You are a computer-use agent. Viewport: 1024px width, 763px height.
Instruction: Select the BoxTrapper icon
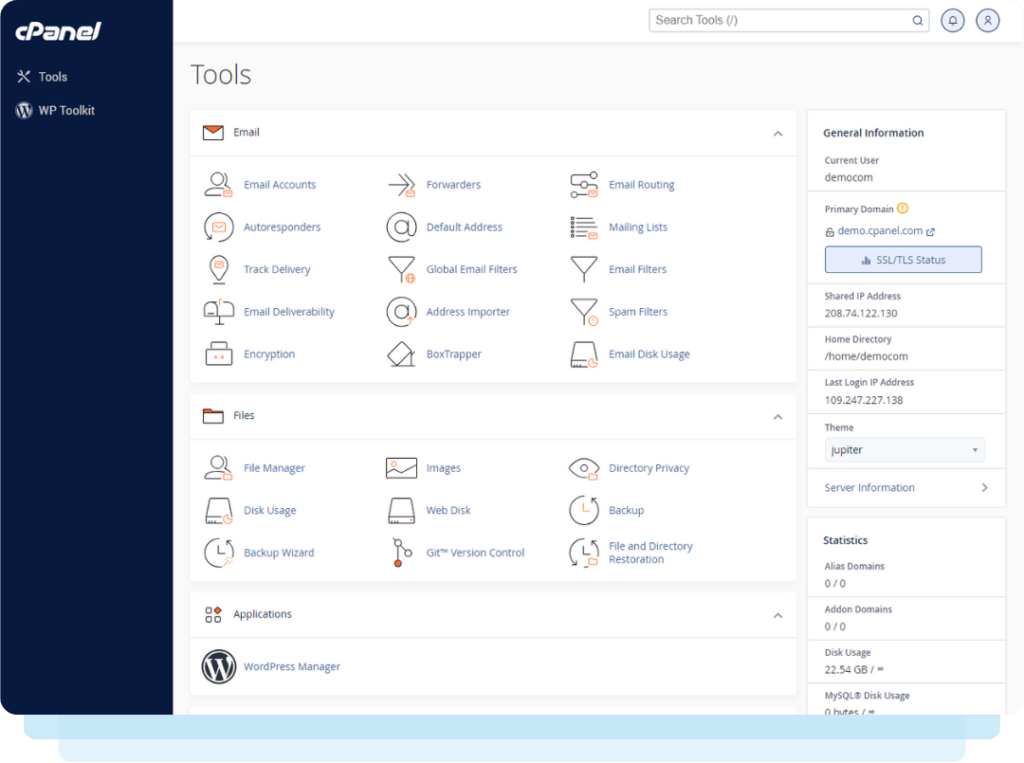[400, 354]
